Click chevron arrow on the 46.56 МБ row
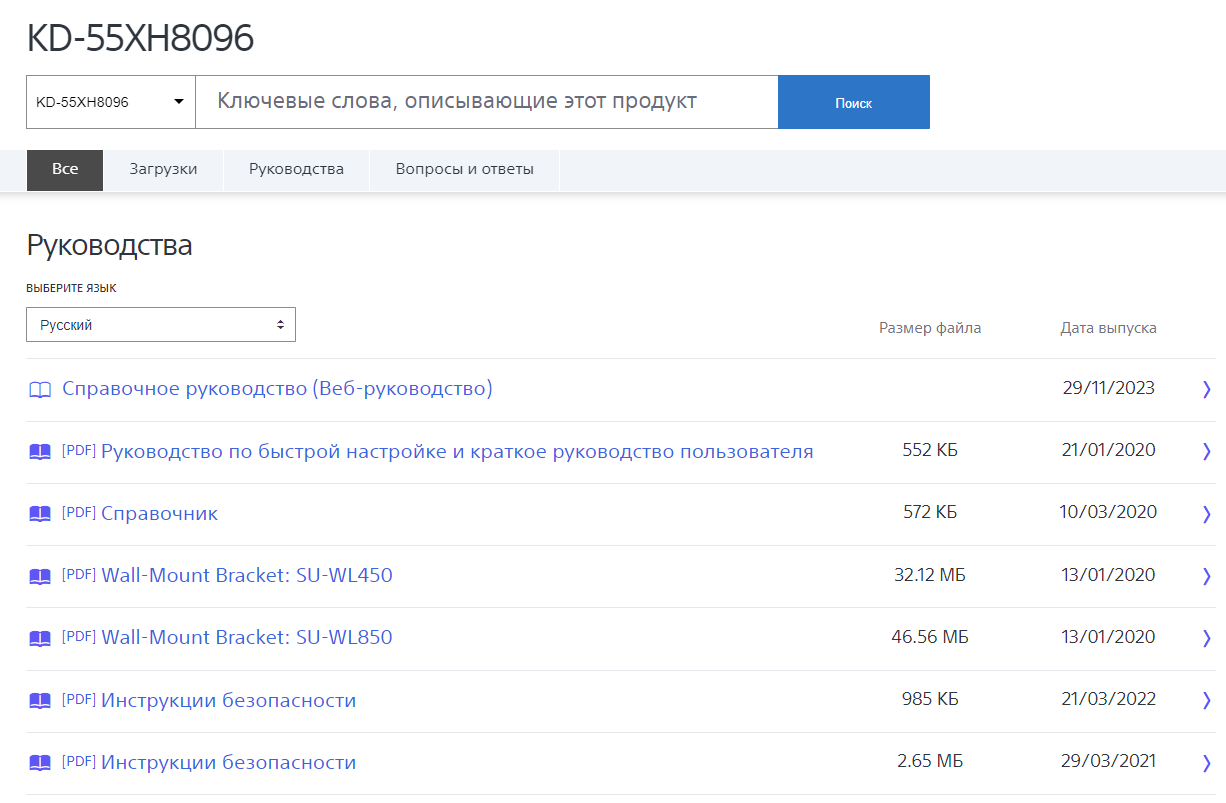 [1206, 638]
